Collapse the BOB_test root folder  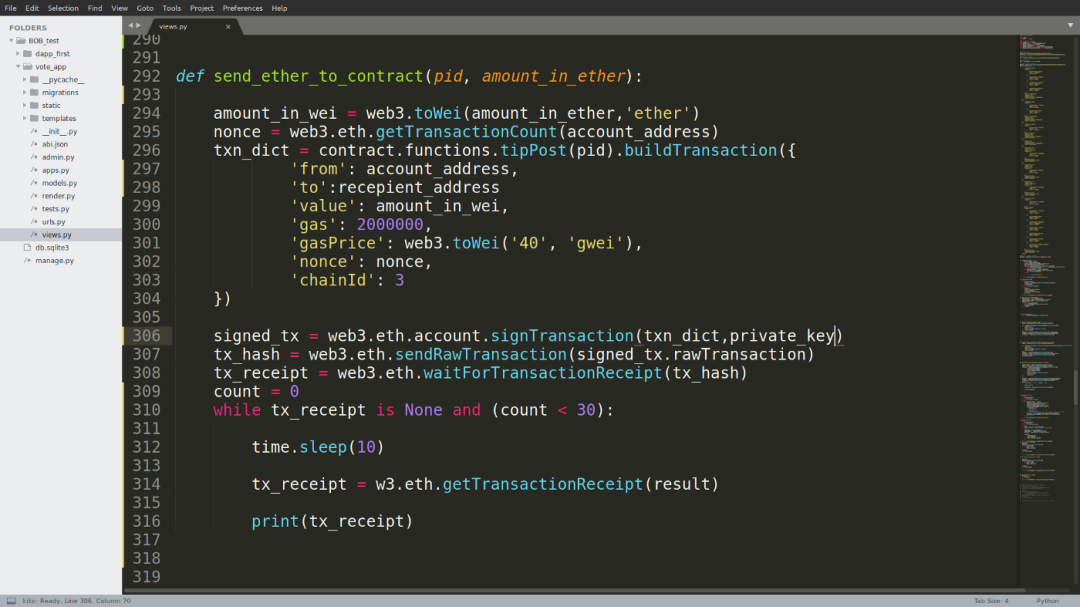11,41
